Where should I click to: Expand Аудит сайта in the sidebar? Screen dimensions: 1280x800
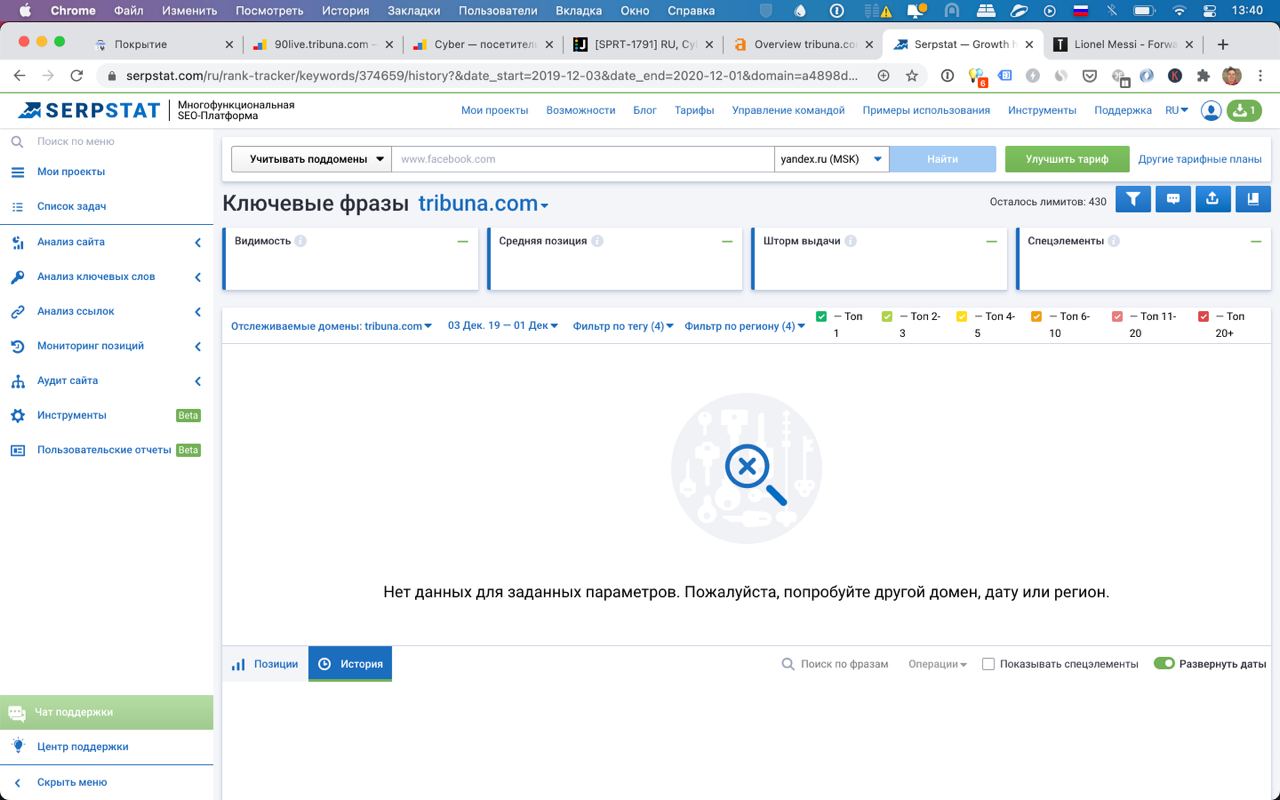(x=106, y=381)
